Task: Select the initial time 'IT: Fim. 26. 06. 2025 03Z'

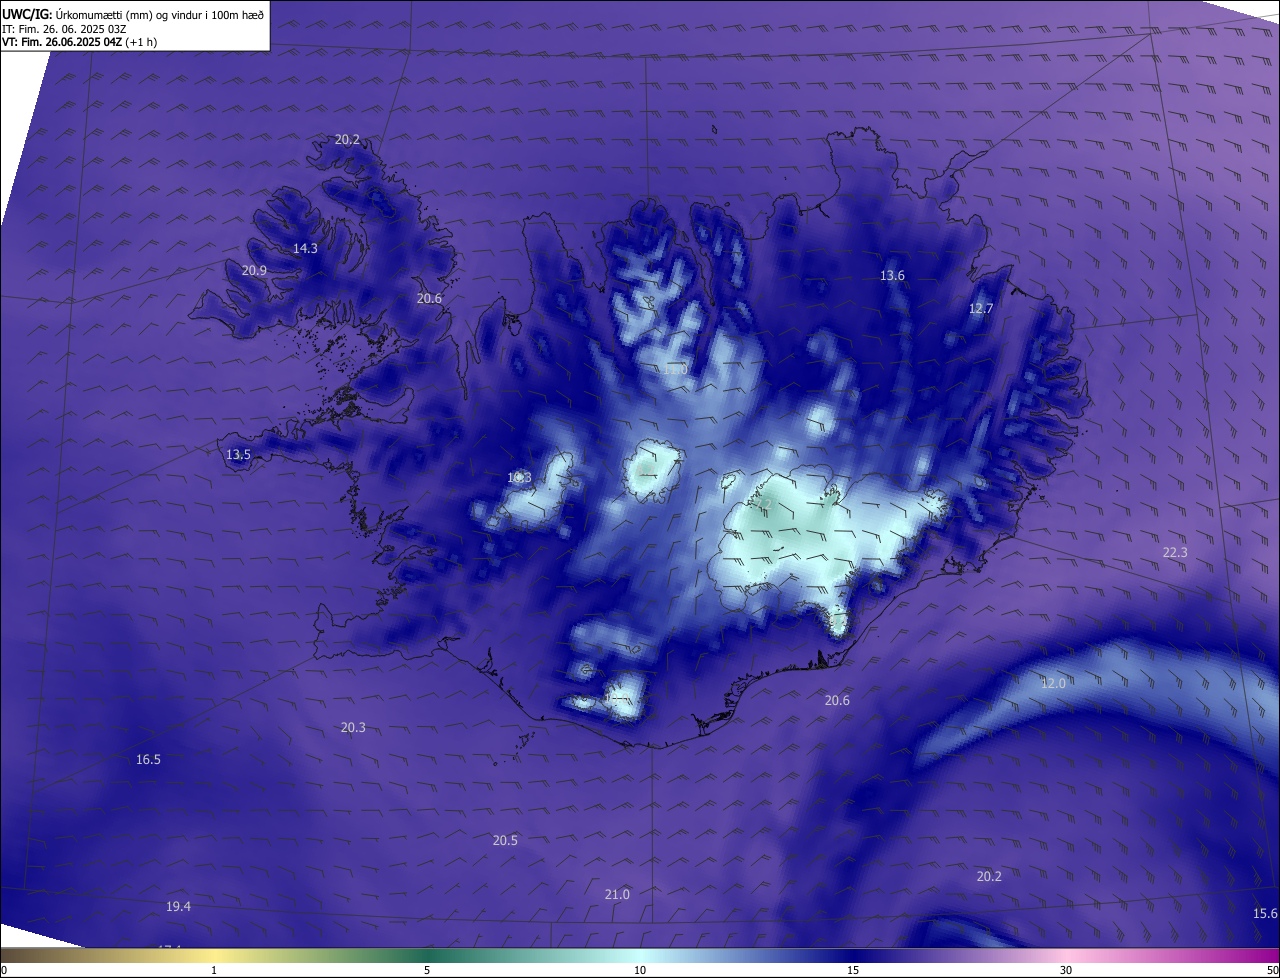Action: tap(65, 29)
